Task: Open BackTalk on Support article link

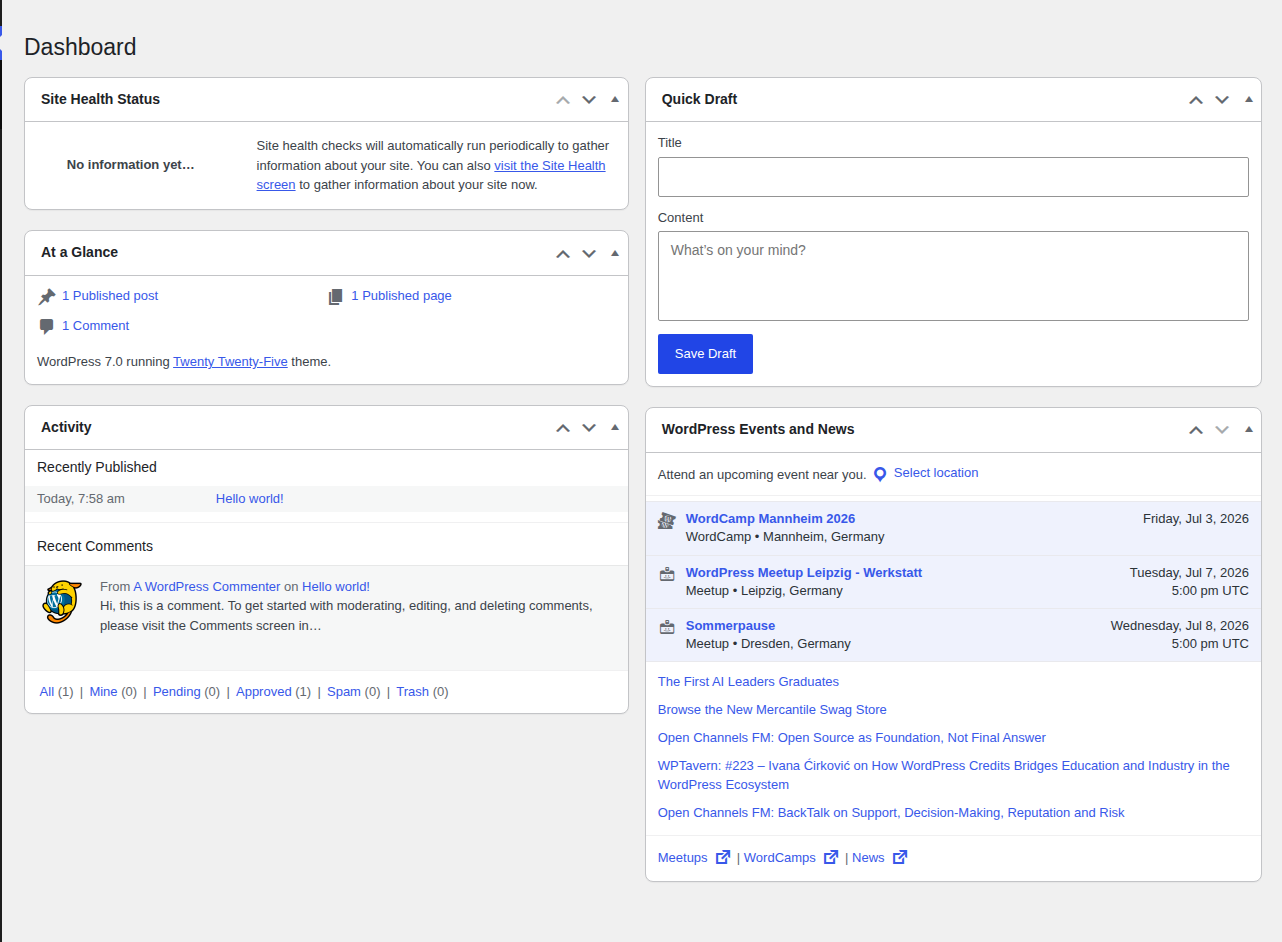Action: 891,813
